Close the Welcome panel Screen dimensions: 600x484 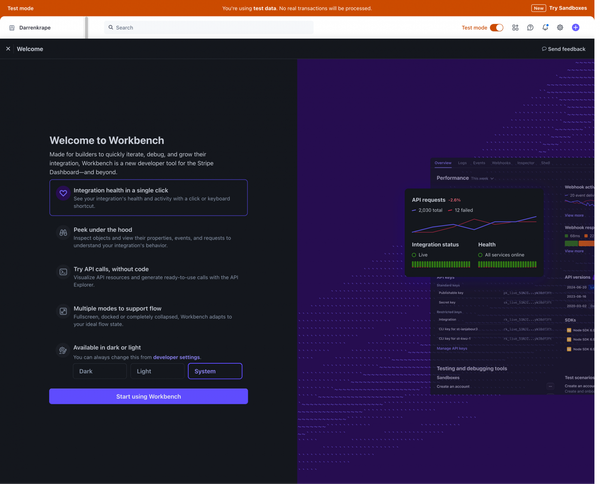pyautogui.click(x=8, y=49)
